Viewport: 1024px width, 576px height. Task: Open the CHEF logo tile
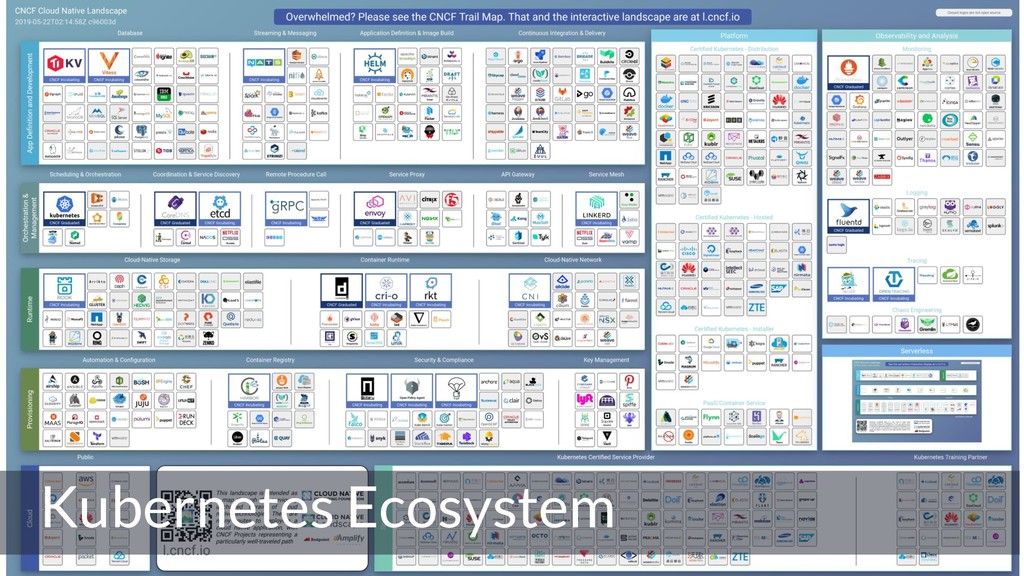click(x=186, y=381)
